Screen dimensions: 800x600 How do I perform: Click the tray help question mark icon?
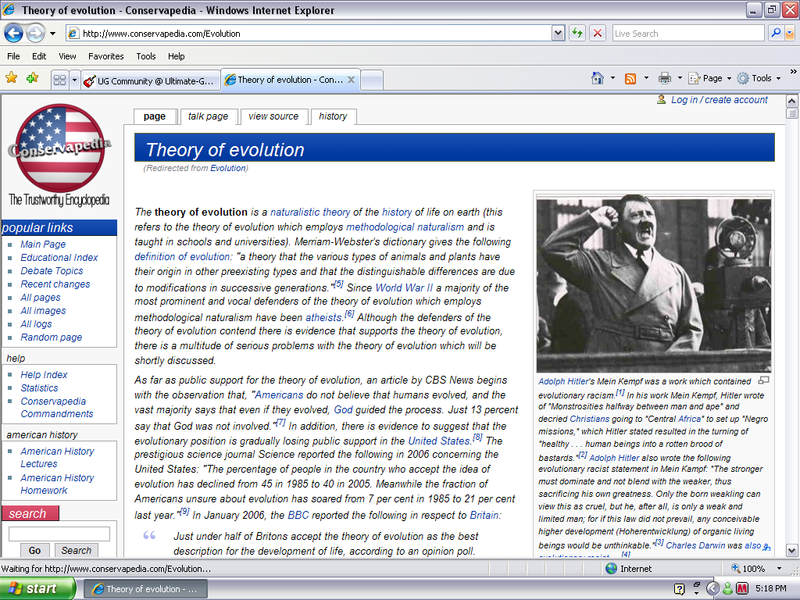pos(679,589)
